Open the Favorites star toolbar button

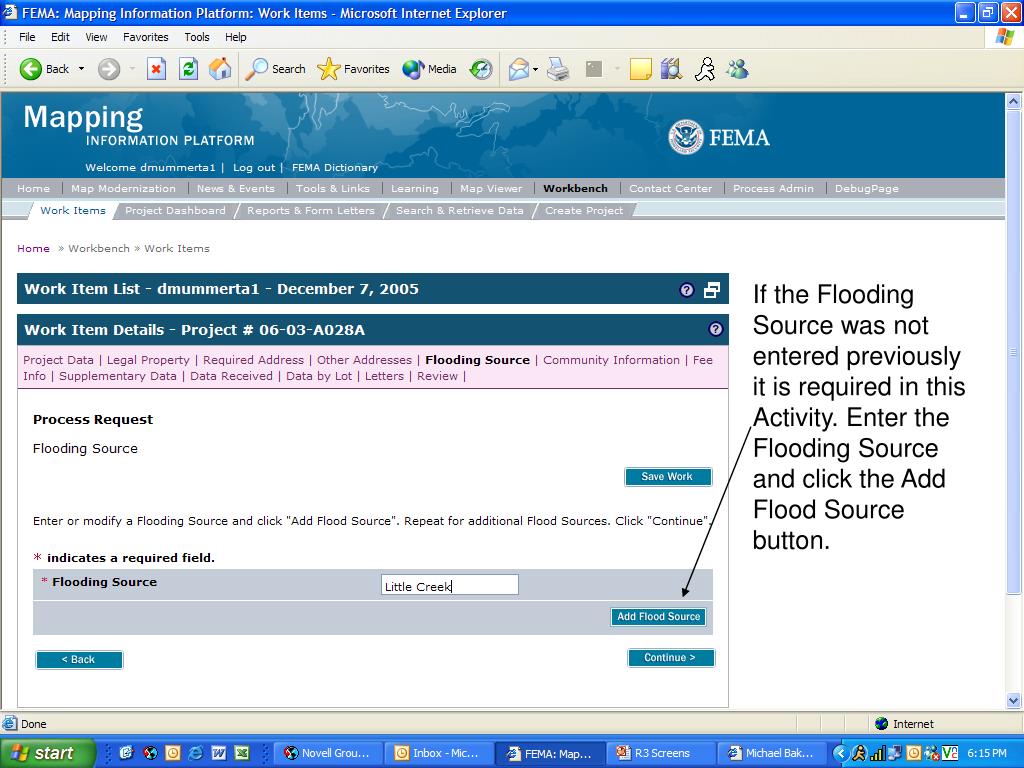click(x=353, y=69)
